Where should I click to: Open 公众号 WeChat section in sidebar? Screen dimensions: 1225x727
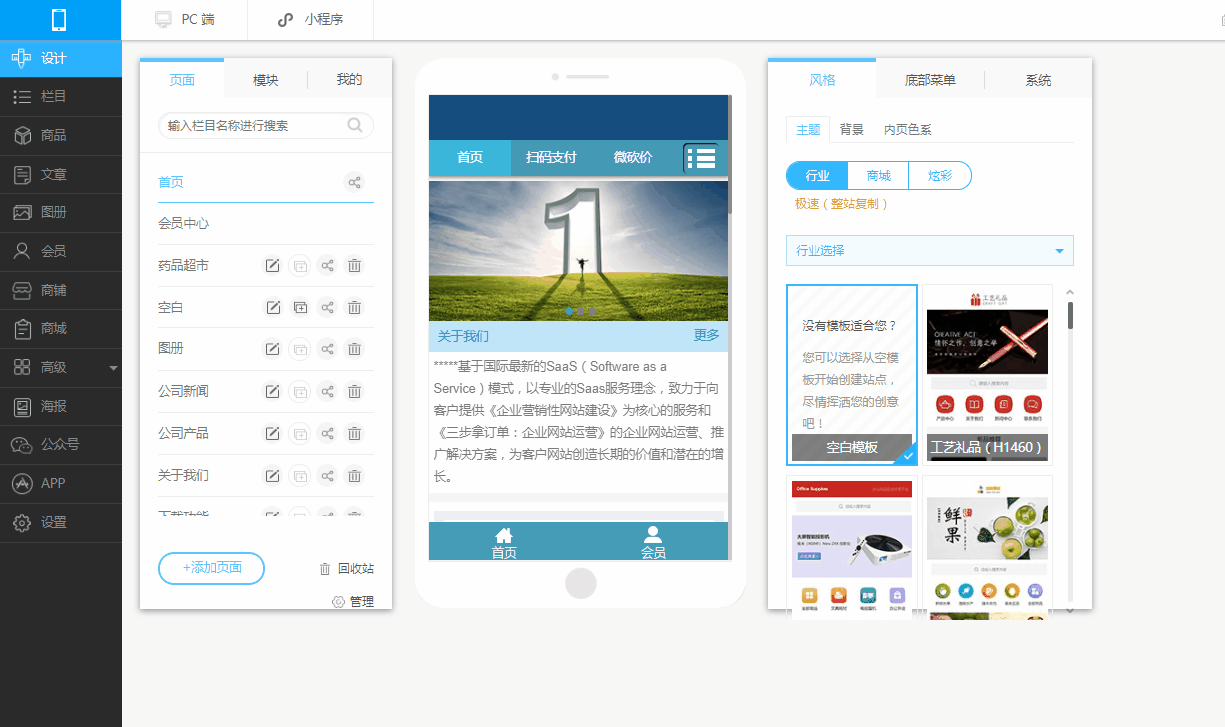(x=61, y=445)
